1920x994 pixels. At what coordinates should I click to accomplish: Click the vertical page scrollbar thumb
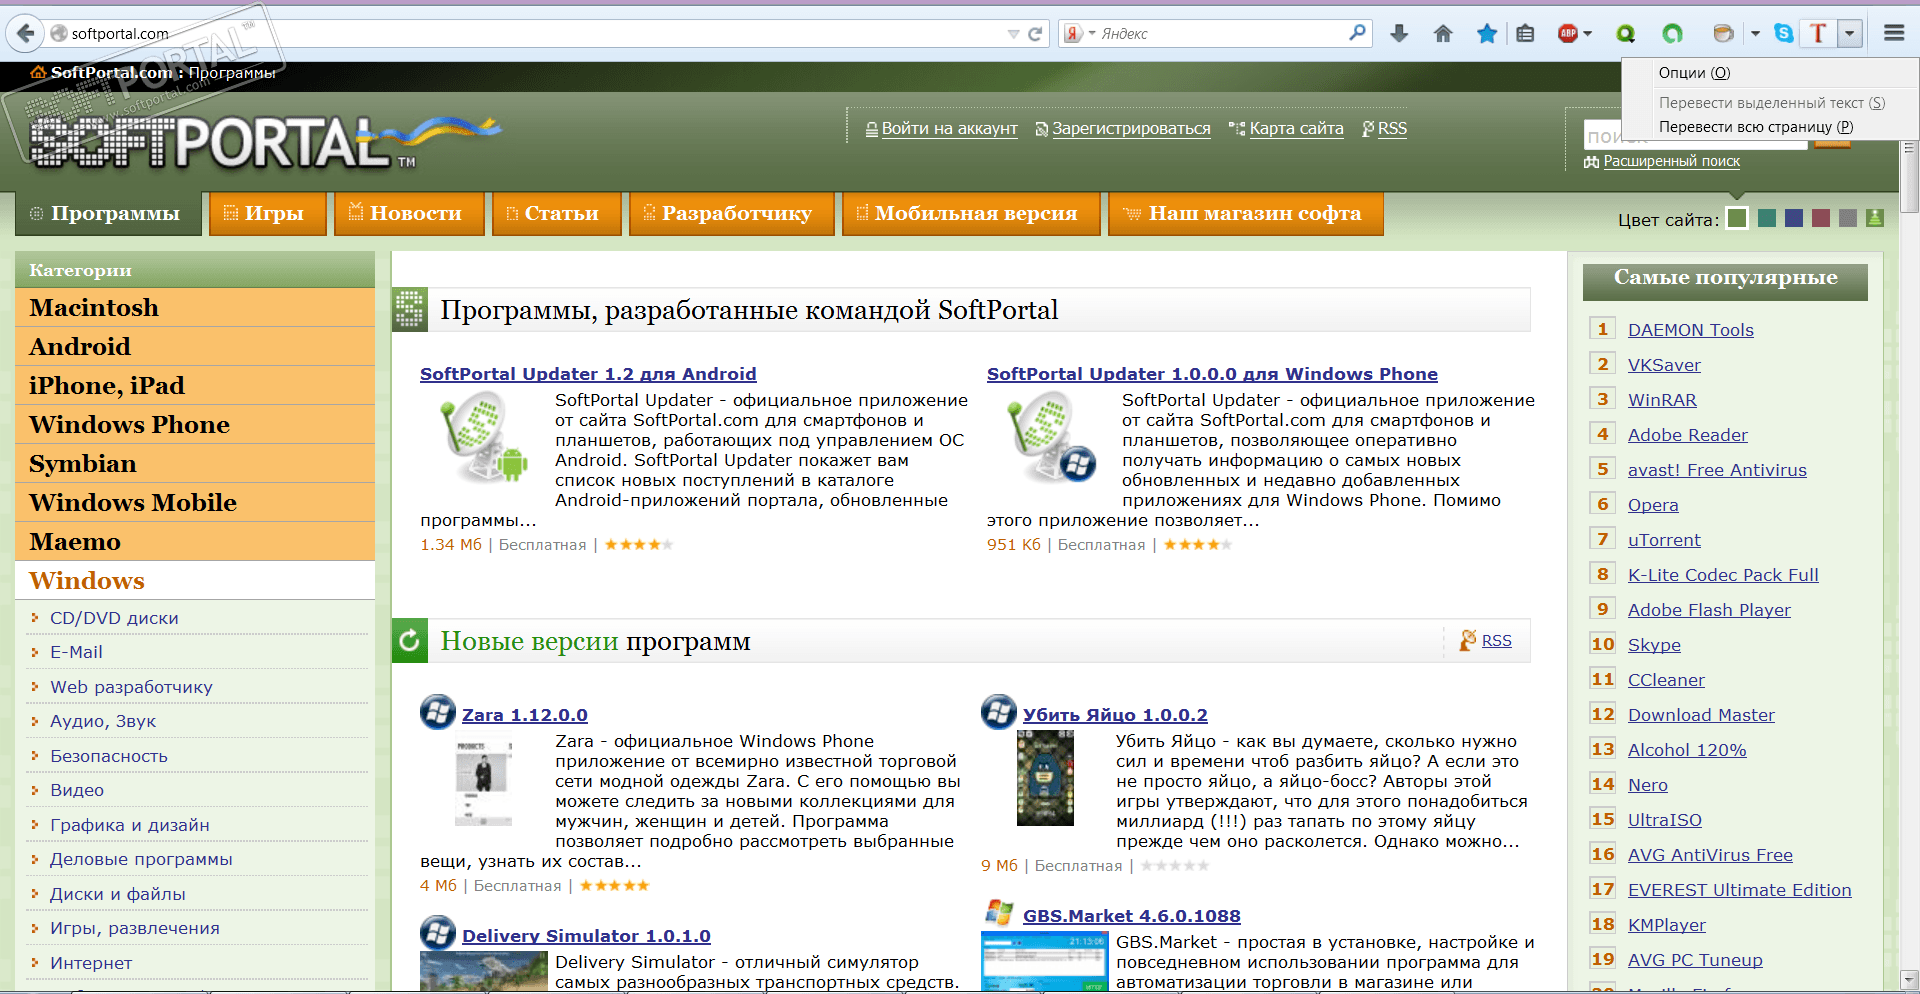(1909, 176)
